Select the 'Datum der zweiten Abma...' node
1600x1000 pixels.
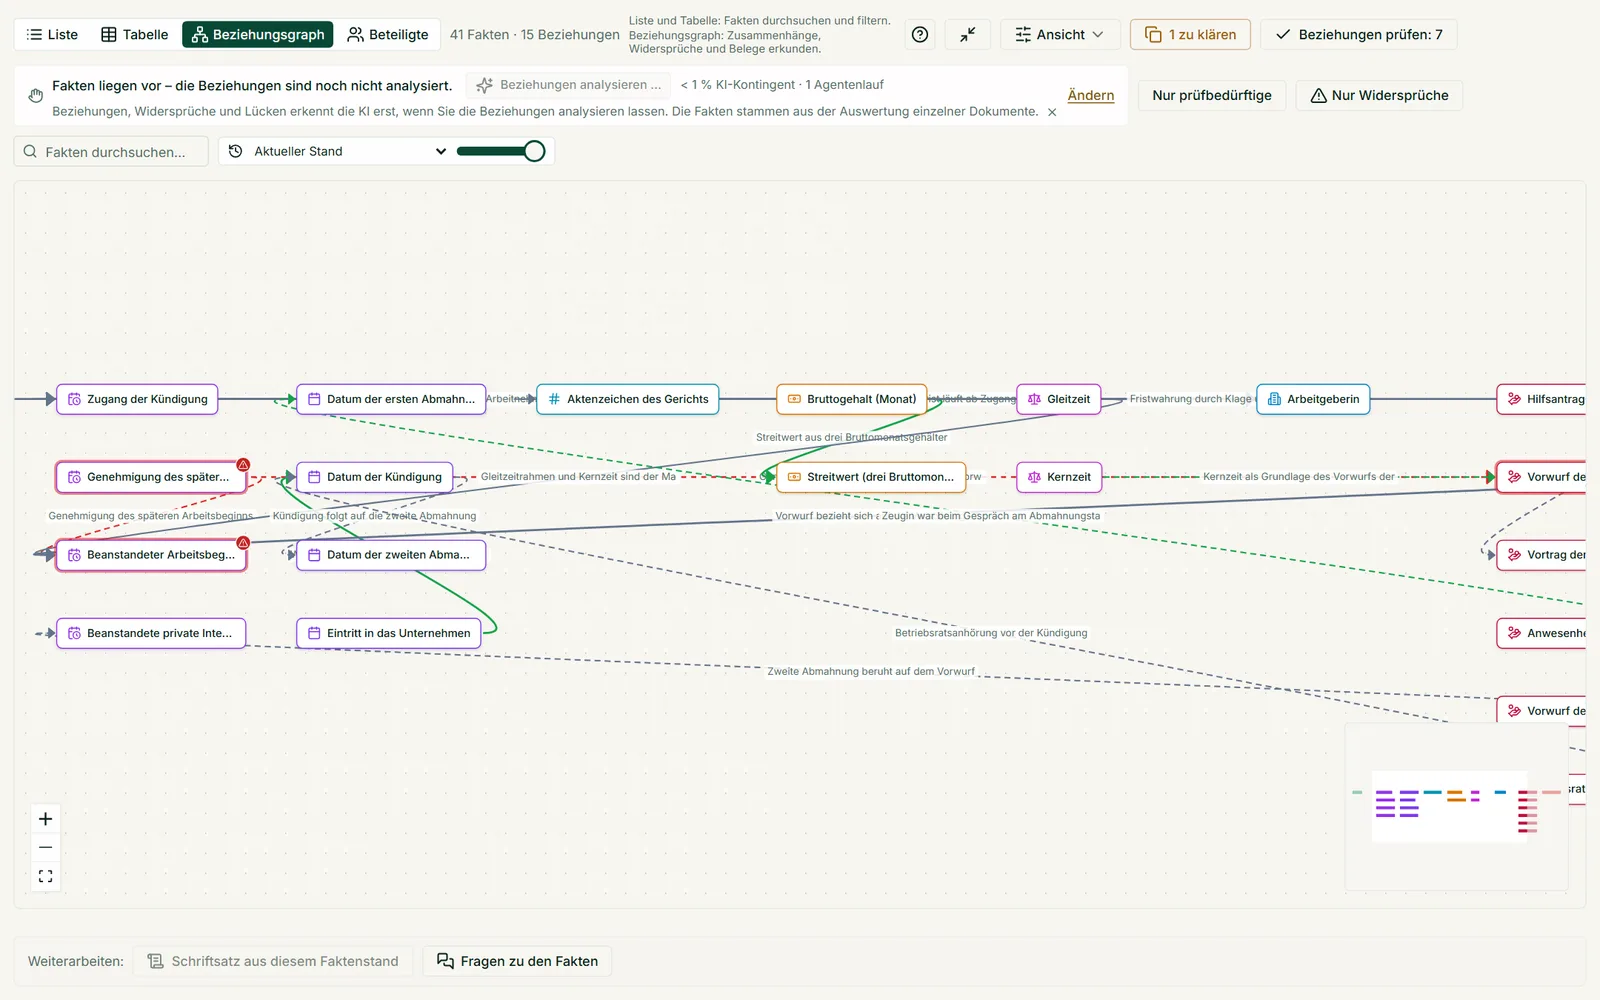pyautogui.click(x=391, y=555)
